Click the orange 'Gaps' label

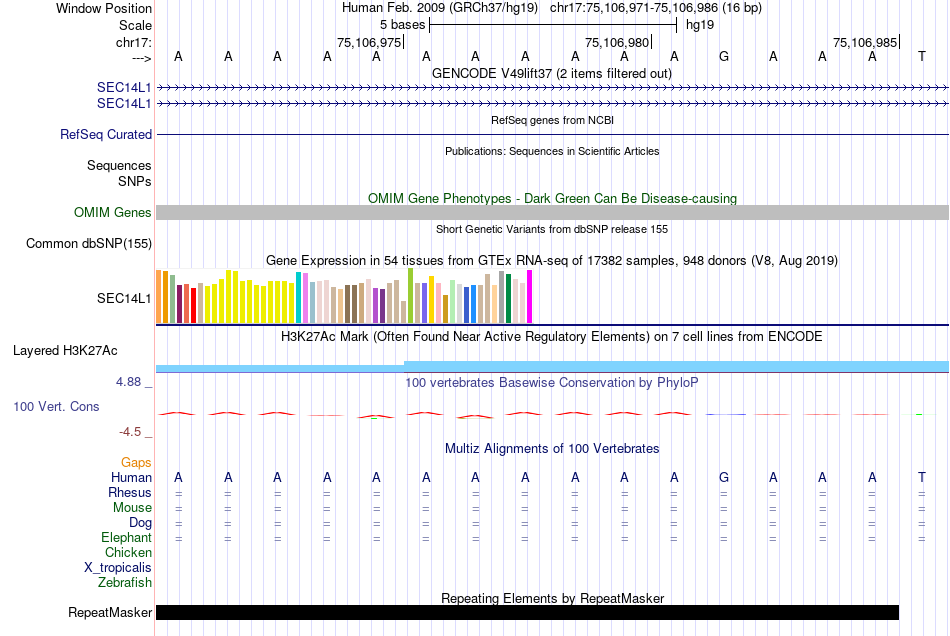pyautogui.click(x=136, y=462)
